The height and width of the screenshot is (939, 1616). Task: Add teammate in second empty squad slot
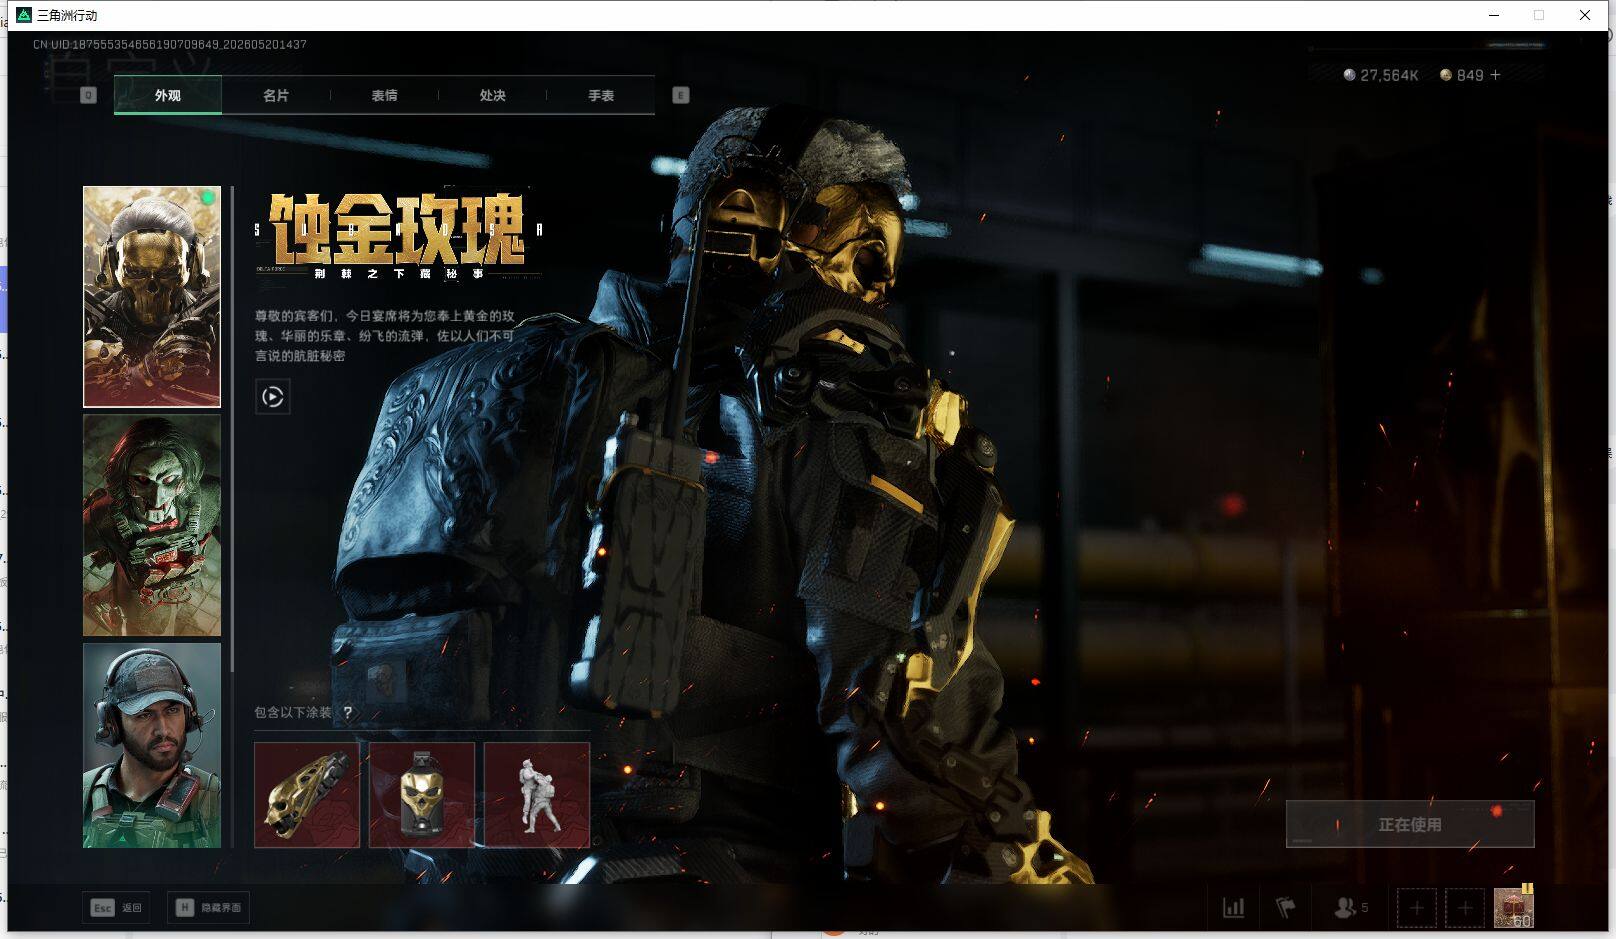(x=1465, y=908)
